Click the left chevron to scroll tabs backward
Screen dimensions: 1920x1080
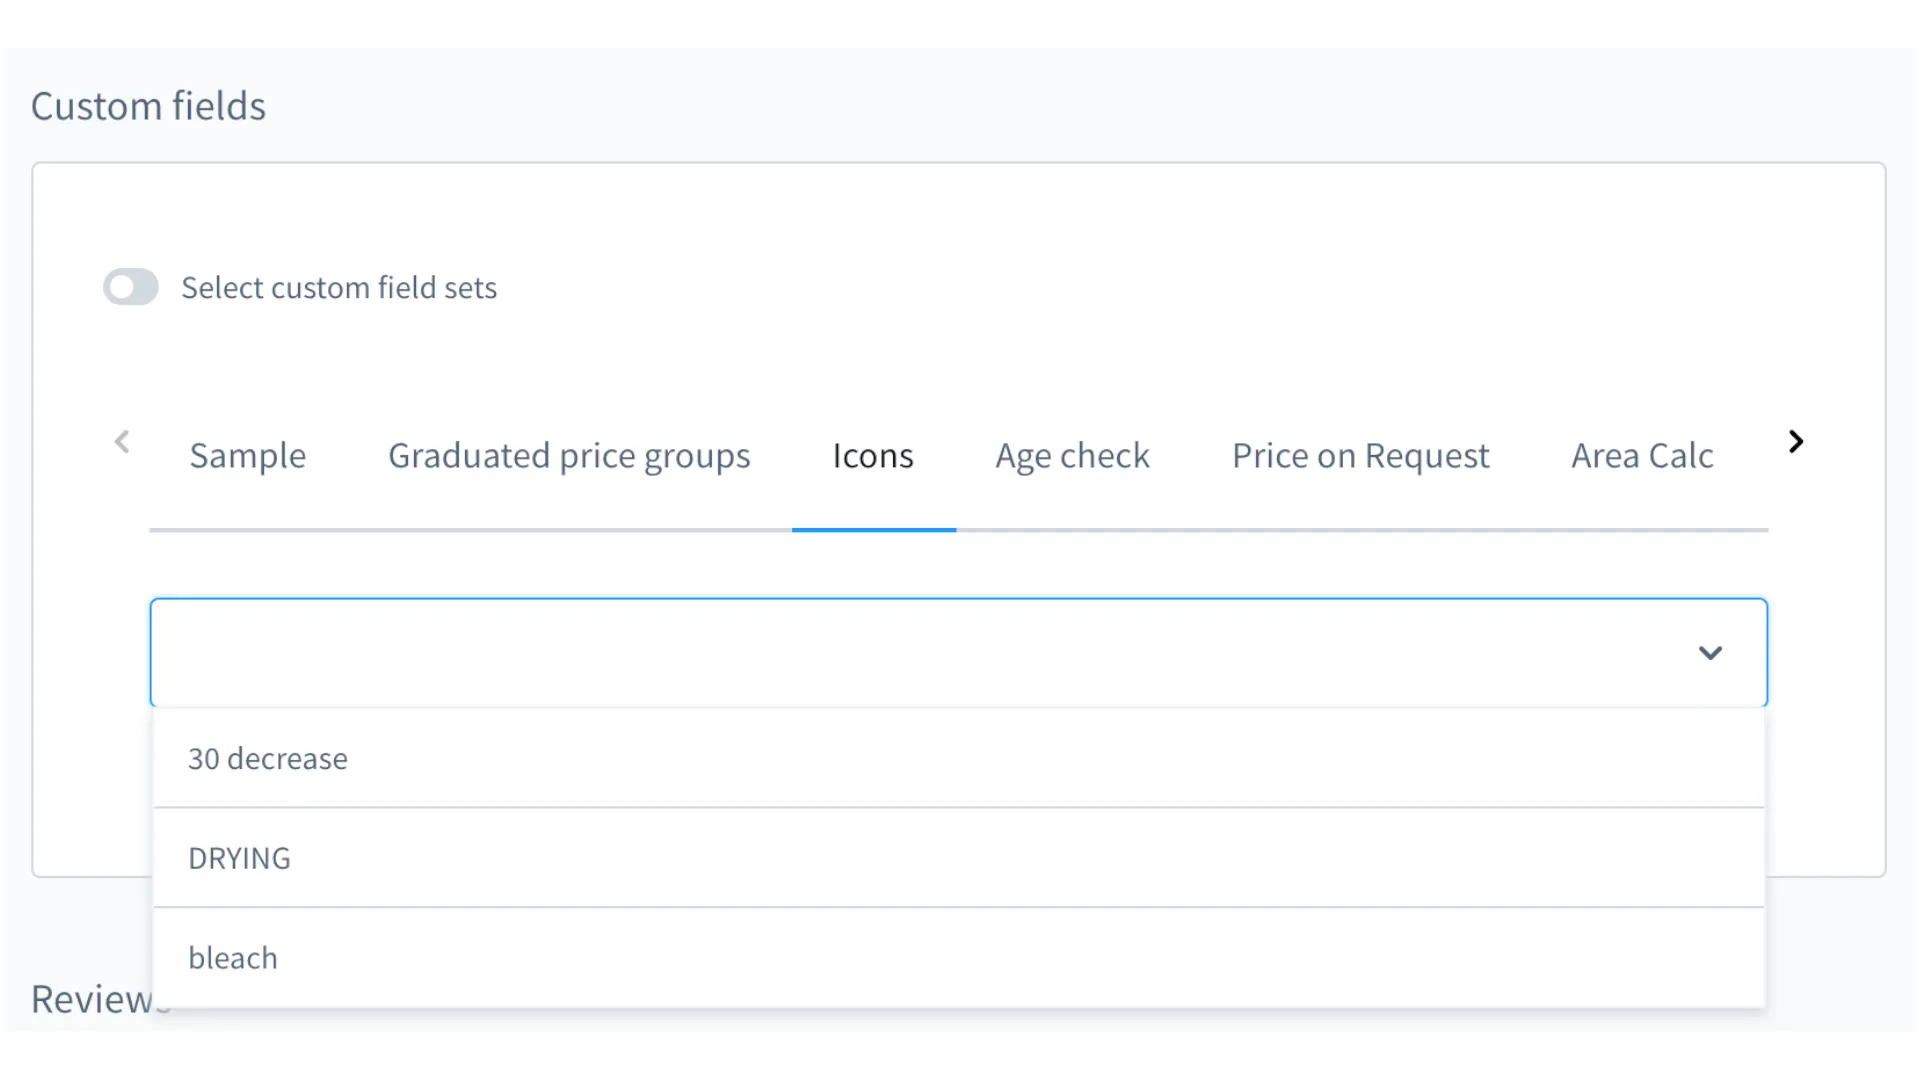coord(122,441)
